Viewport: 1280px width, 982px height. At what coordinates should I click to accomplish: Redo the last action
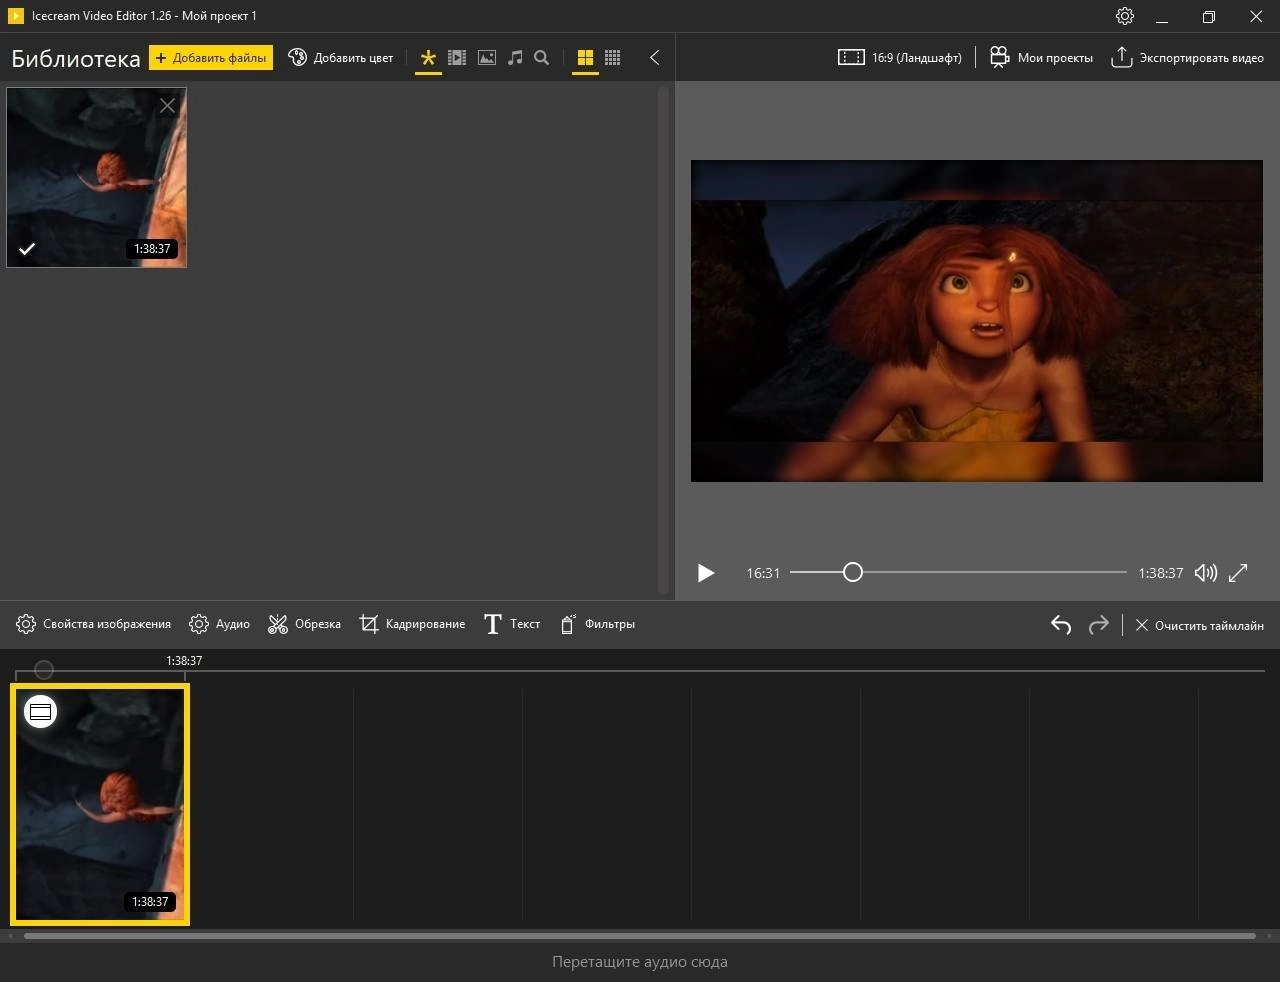[1099, 625]
